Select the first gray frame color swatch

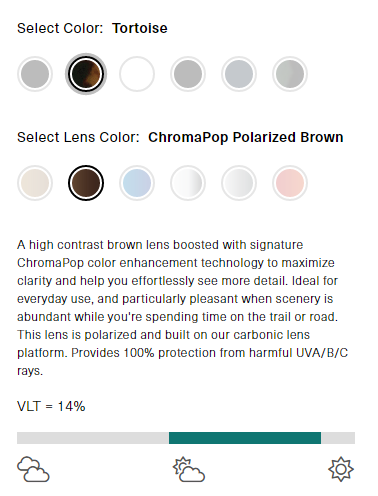click(x=35, y=74)
